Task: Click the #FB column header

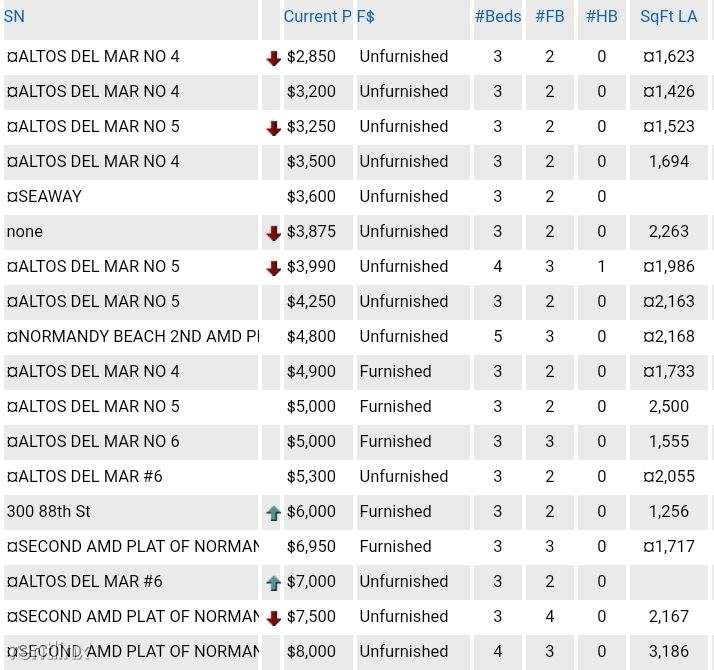Action: [550, 17]
